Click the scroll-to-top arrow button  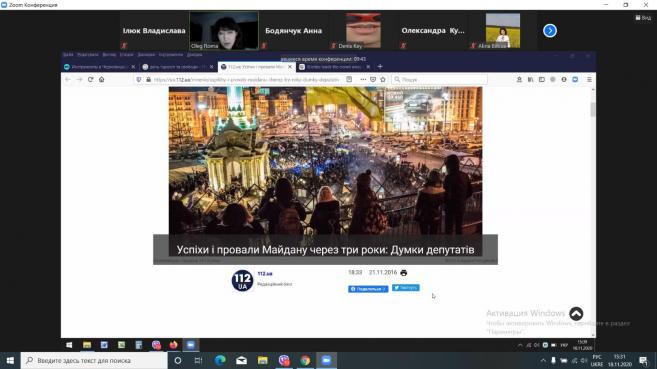tap(576, 314)
